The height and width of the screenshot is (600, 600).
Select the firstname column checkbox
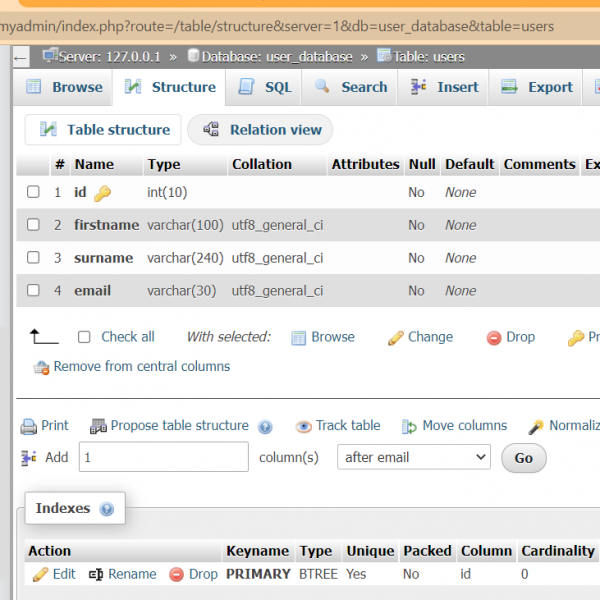pos(33,225)
